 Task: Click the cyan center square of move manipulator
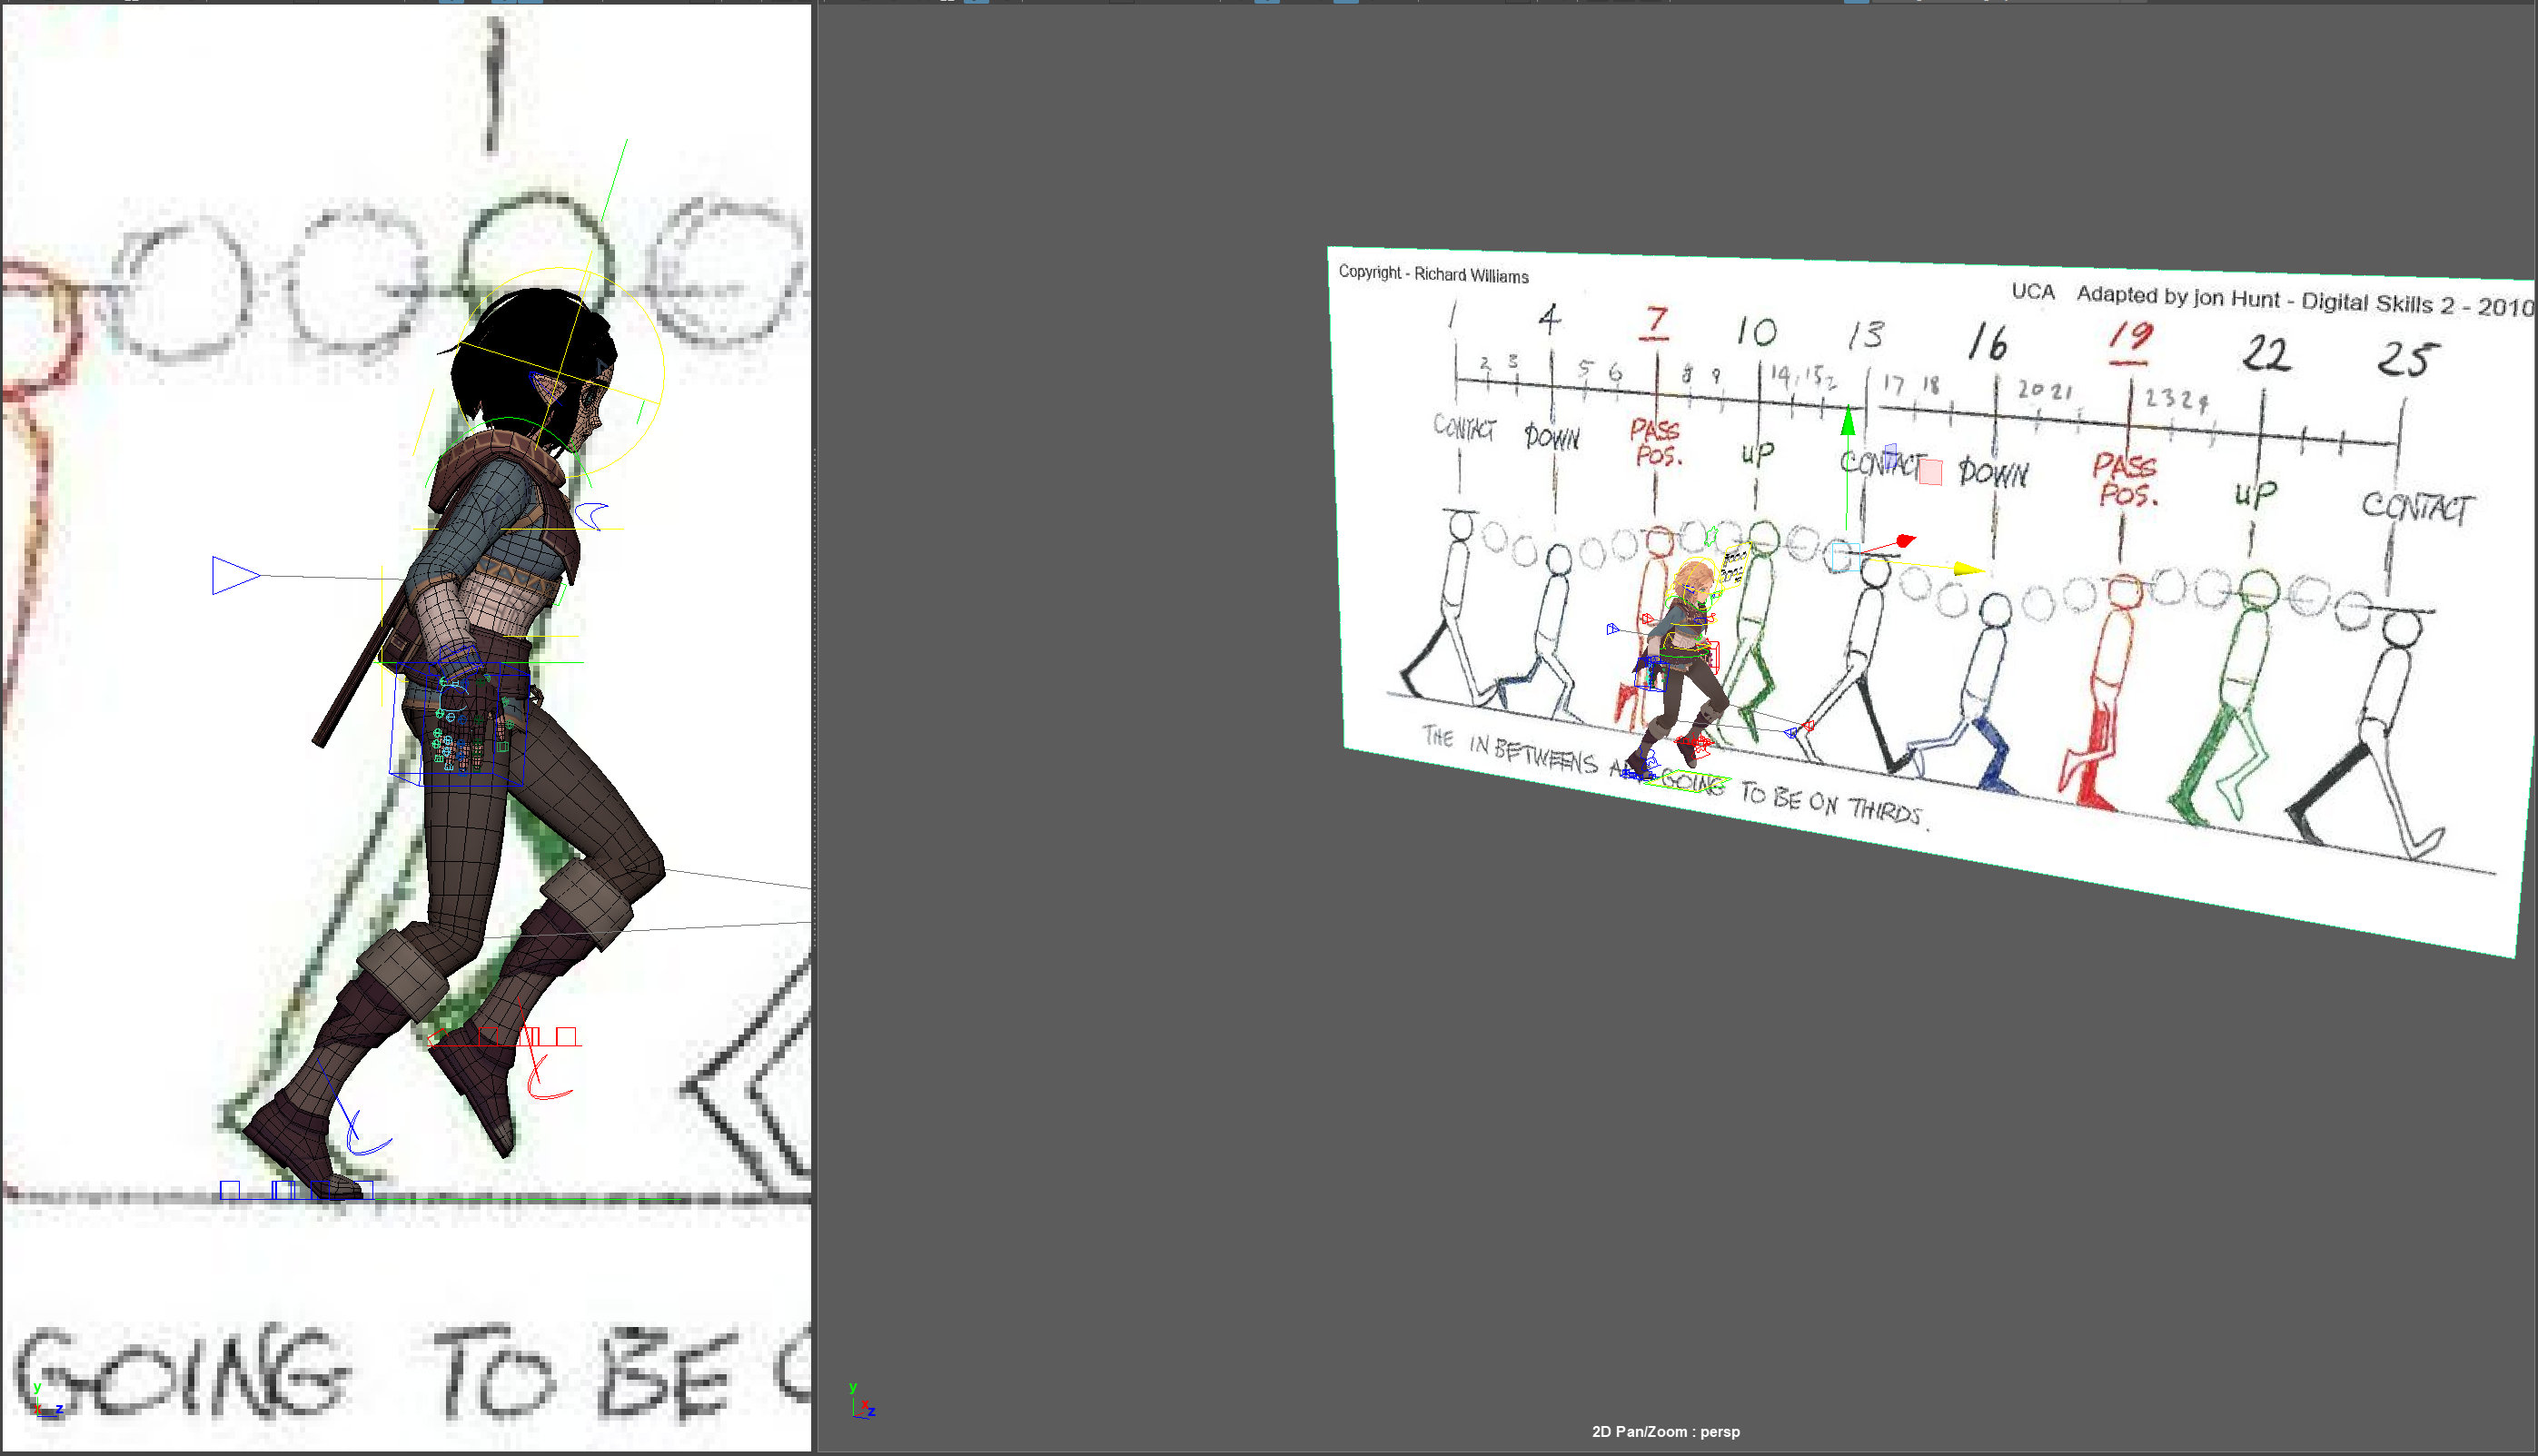click(1844, 557)
